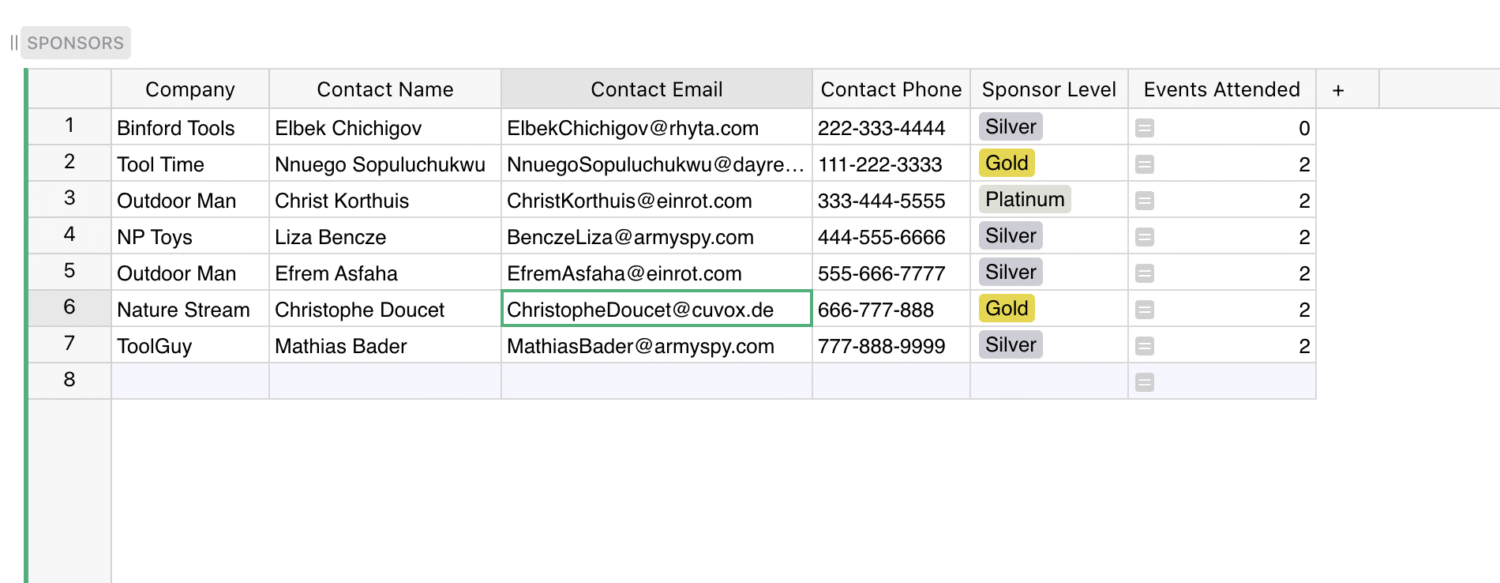This screenshot has height=583, width=1500.
Task: Open Silver sponsor level choice for ToolGuy
Action: [x=1010, y=344]
